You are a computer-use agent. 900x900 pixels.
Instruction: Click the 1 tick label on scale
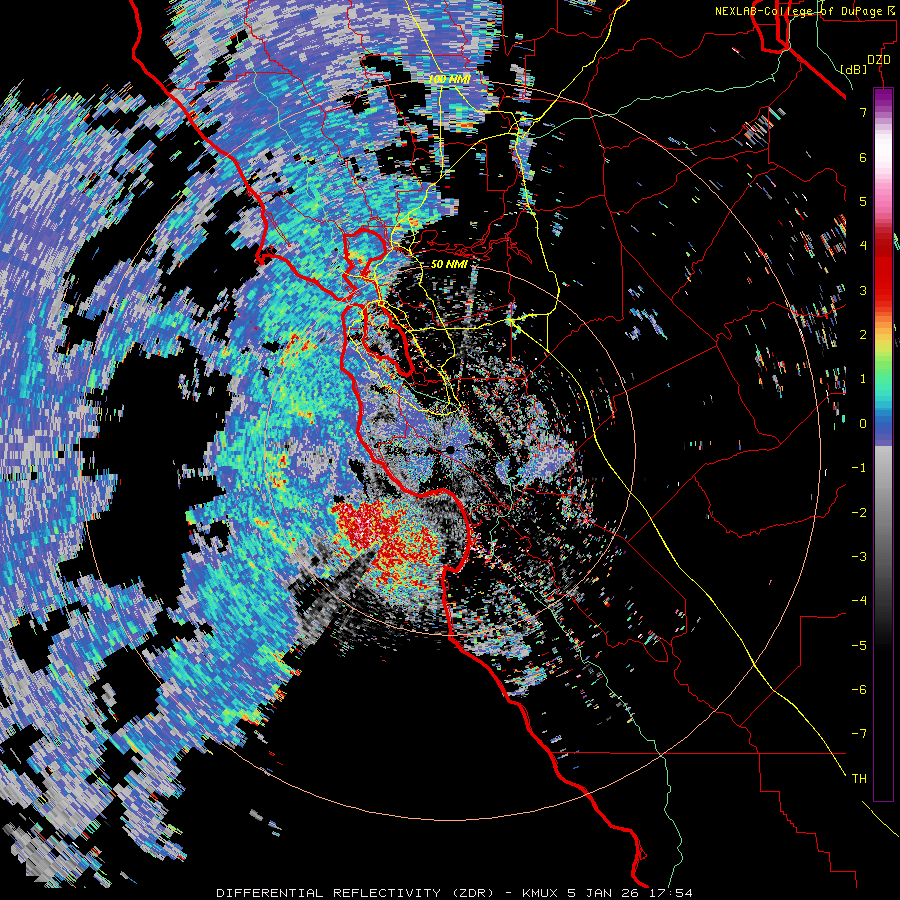(x=863, y=379)
